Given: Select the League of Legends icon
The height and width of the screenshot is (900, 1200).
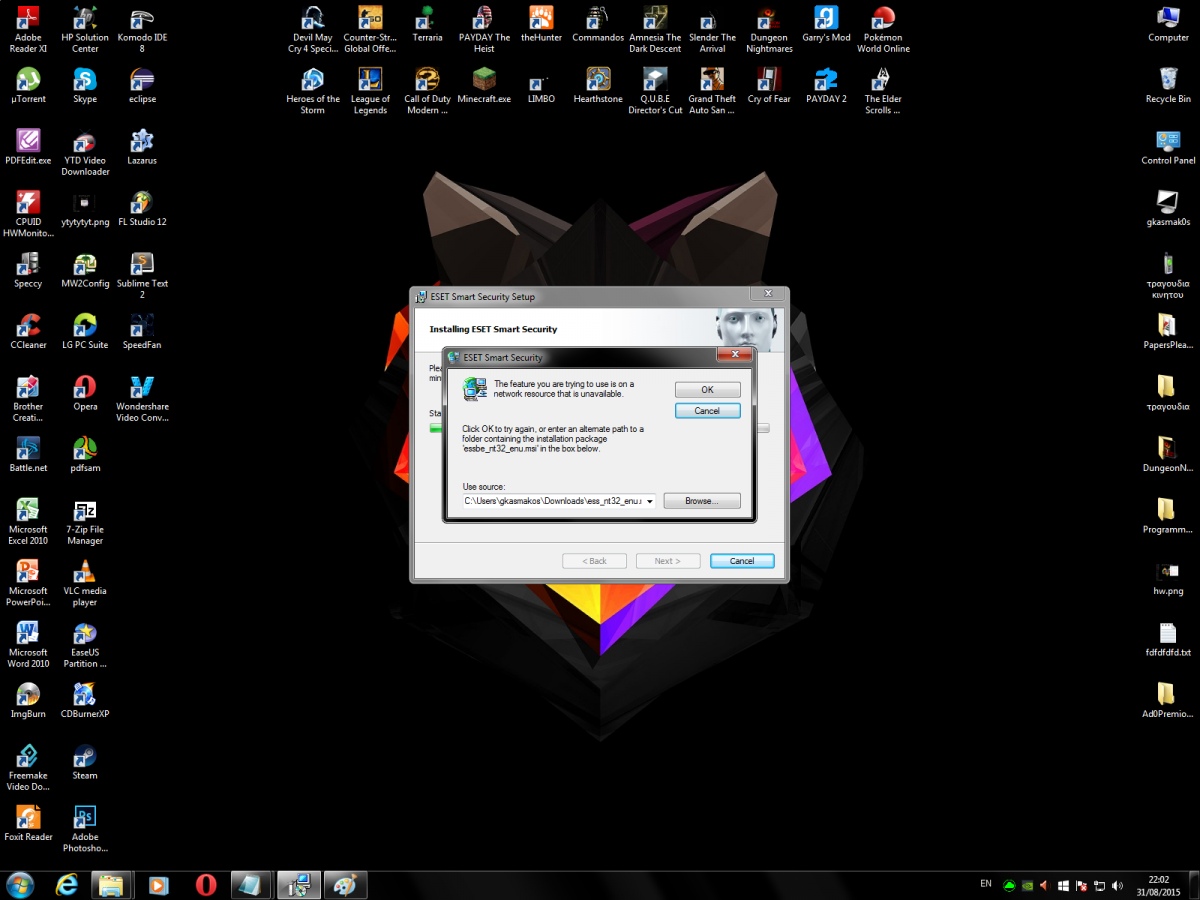Looking at the screenshot, I should click(370, 92).
